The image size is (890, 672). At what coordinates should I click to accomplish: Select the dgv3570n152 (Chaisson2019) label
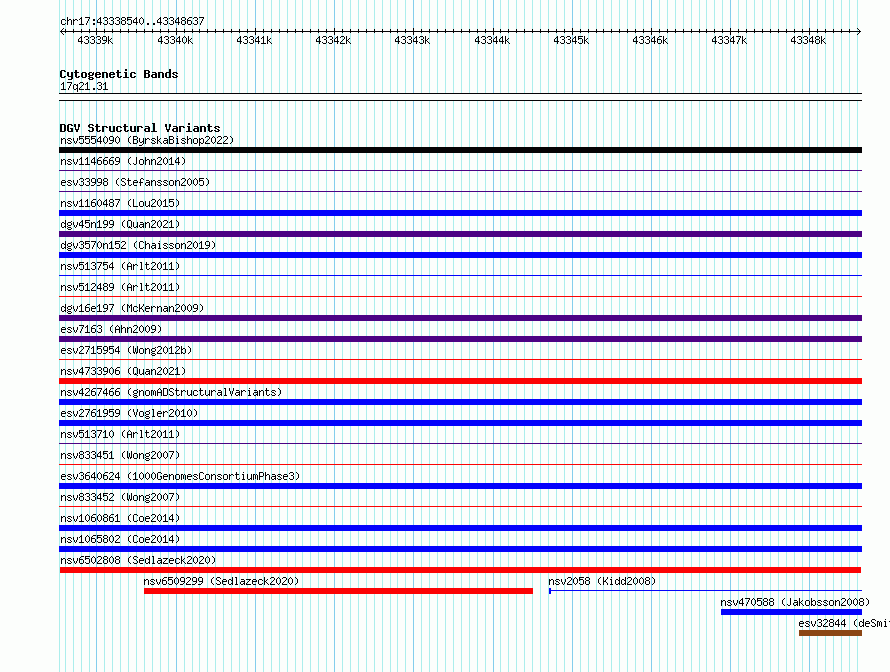pos(138,245)
